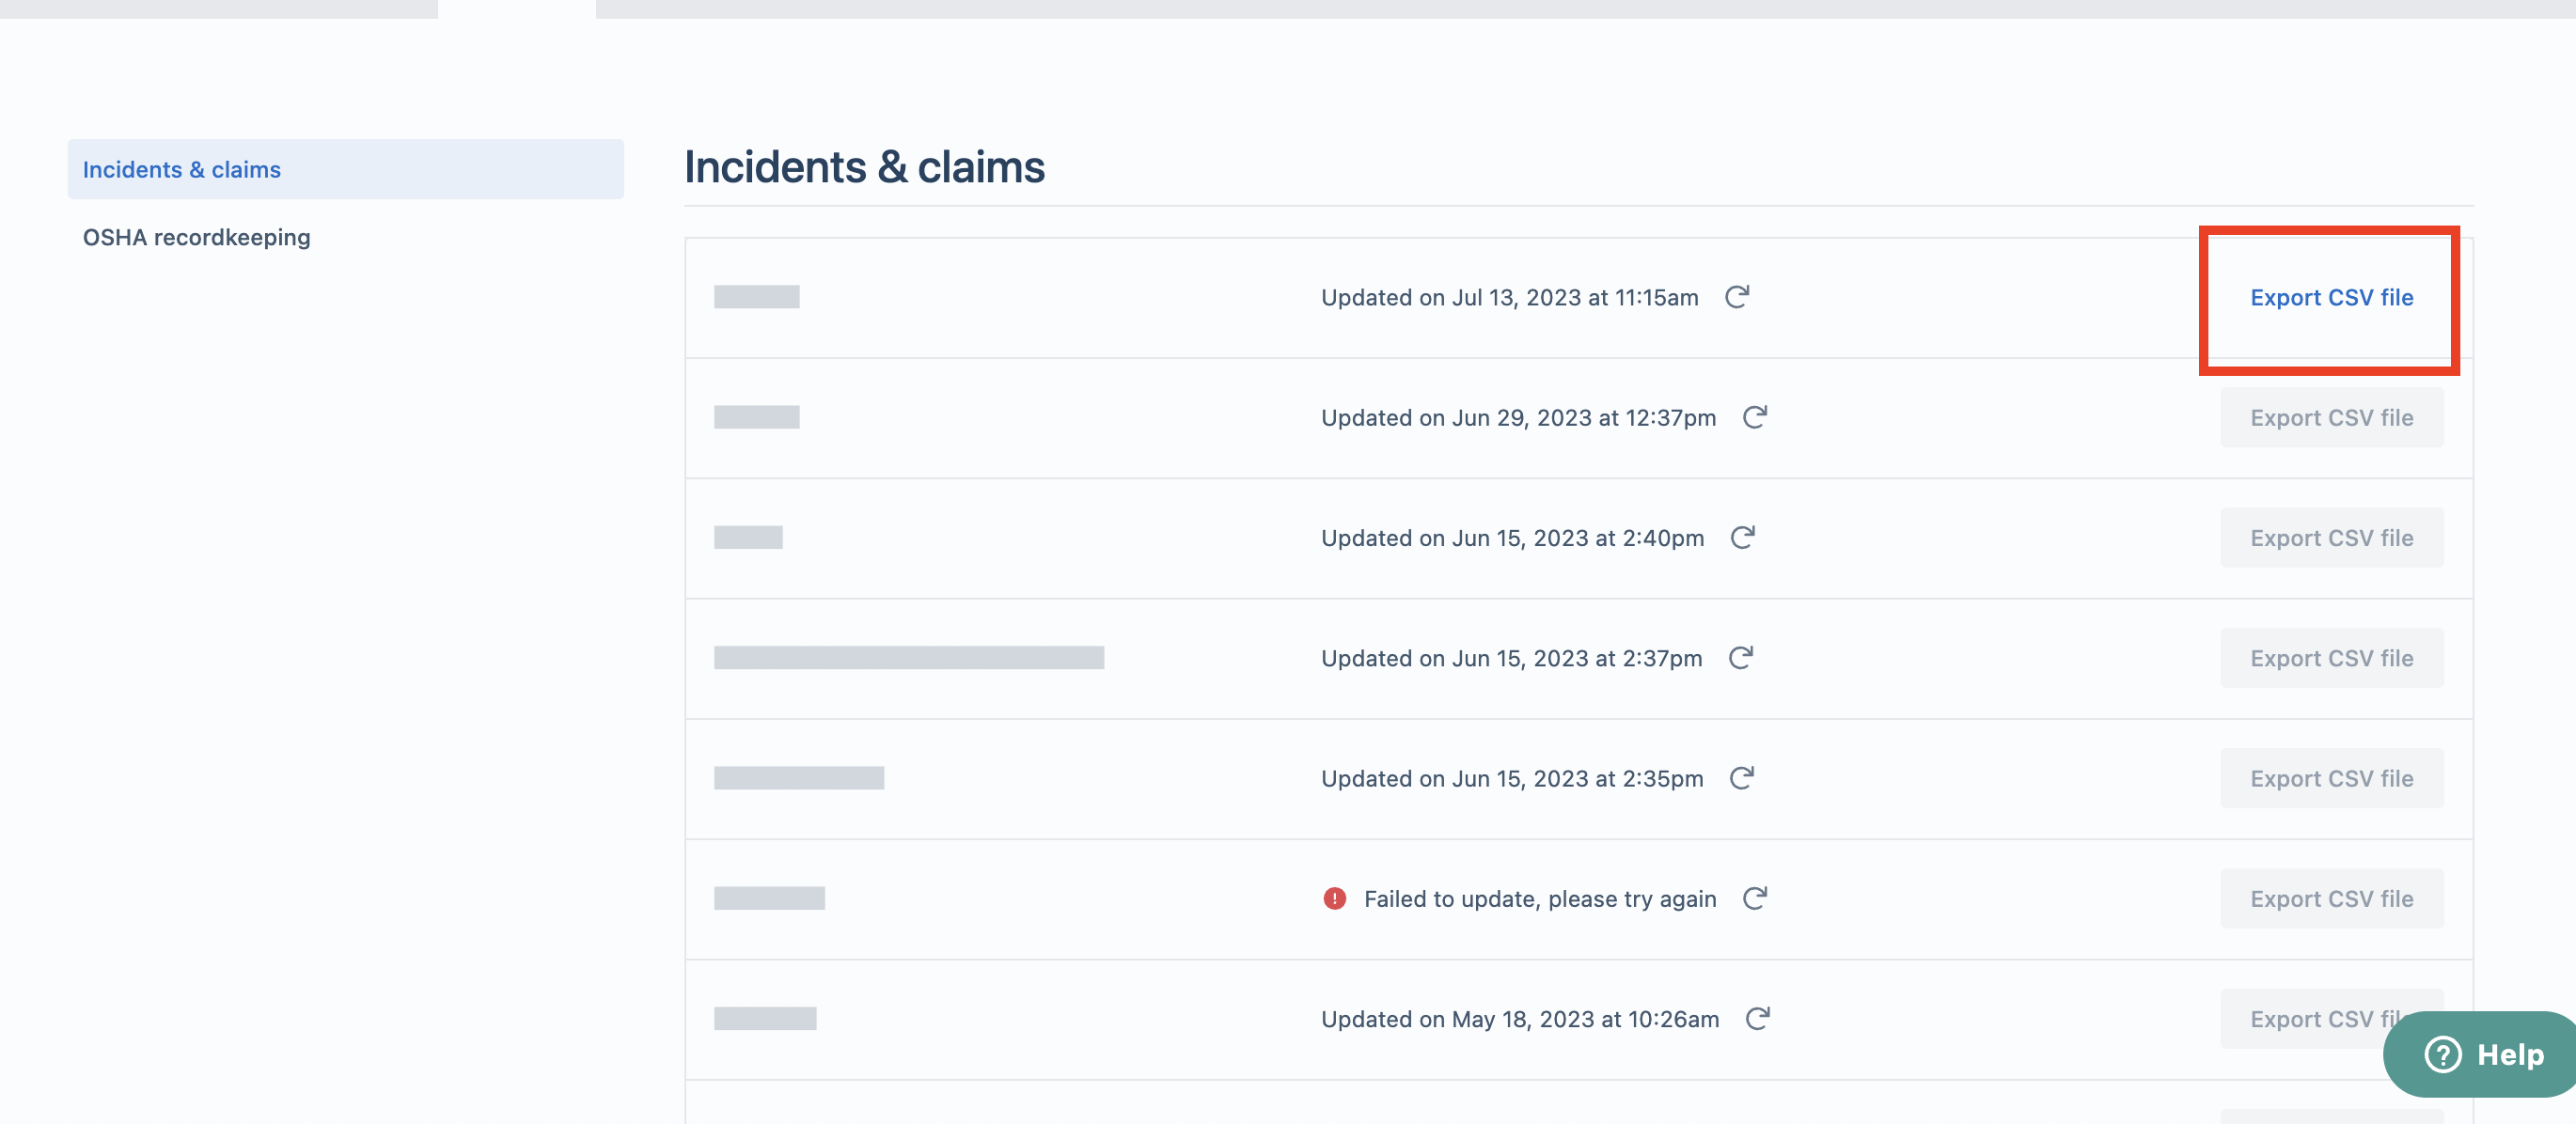2576x1124 pixels.
Task: Select 'Updated on Jun 29, 2023 at 12:37pm' text
Action: (1518, 417)
